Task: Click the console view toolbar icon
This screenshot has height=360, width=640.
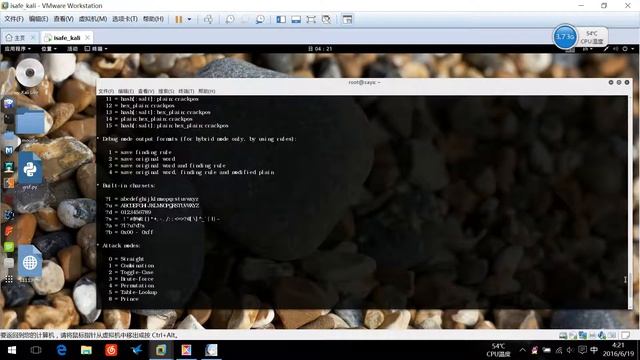Action: tap(347, 19)
